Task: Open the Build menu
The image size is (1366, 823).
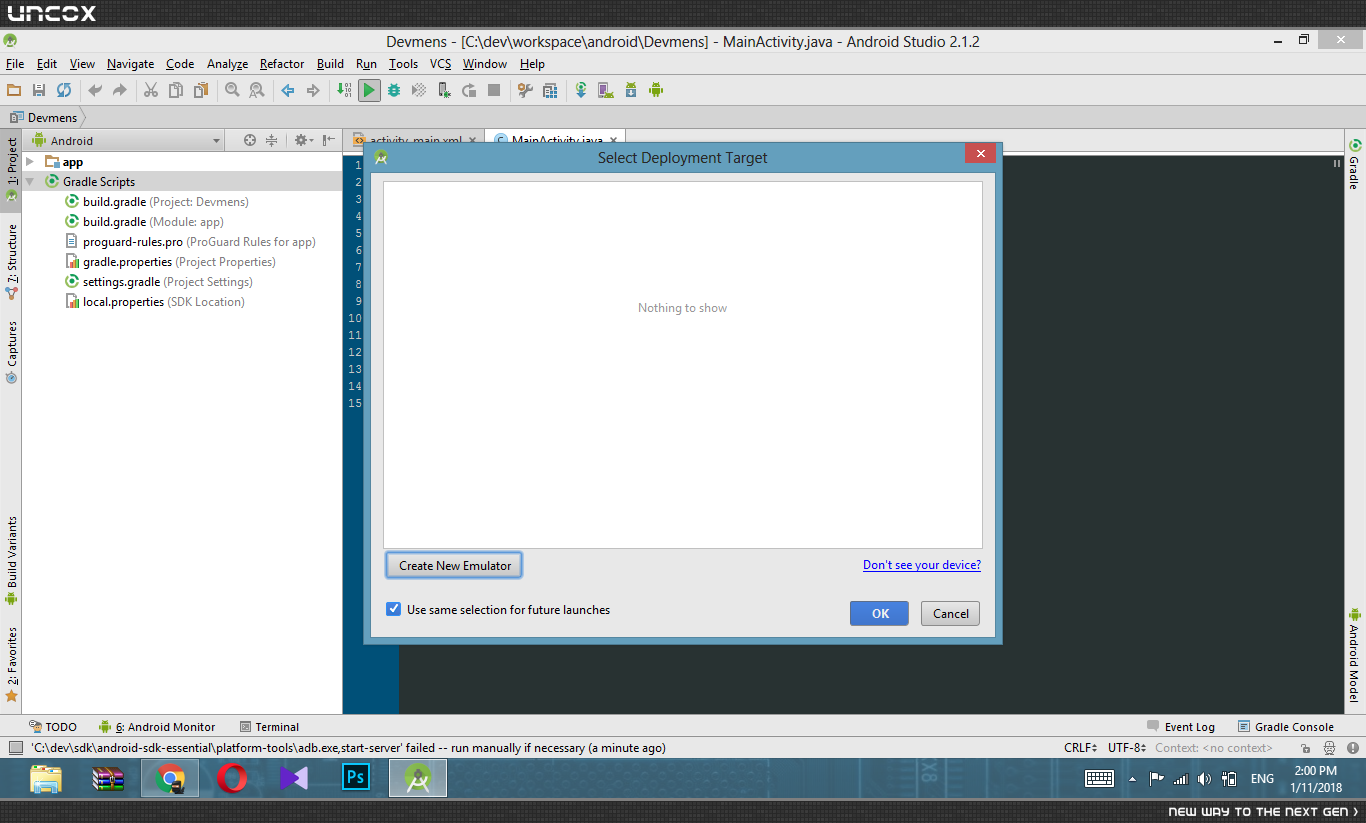Action: click(x=330, y=64)
